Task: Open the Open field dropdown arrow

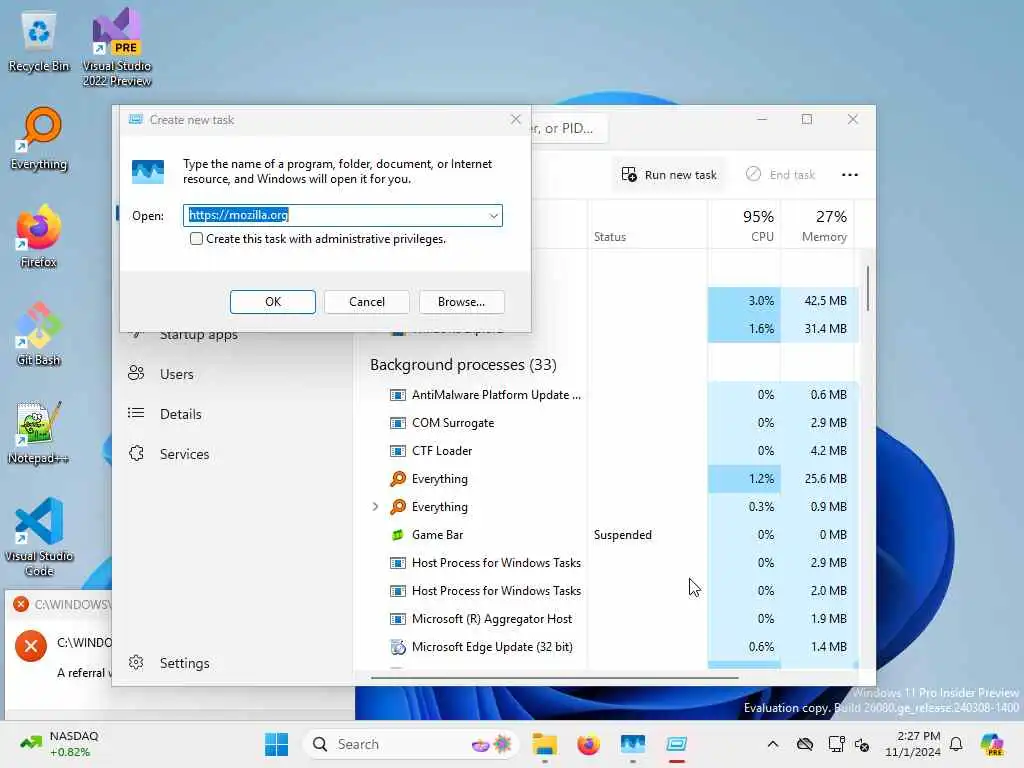Action: [x=493, y=216]
